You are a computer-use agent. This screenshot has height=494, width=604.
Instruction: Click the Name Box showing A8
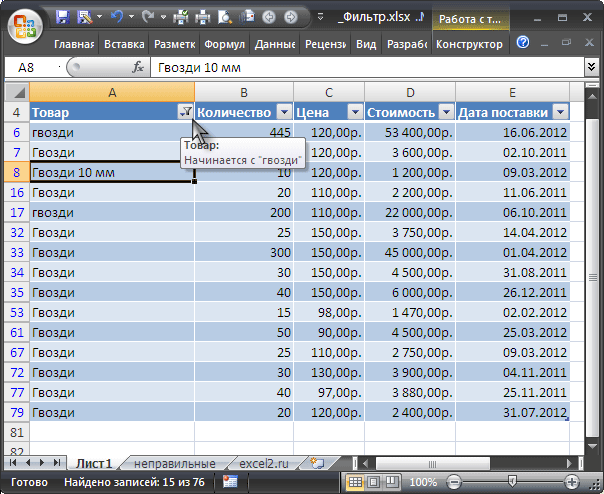point(33,67)
